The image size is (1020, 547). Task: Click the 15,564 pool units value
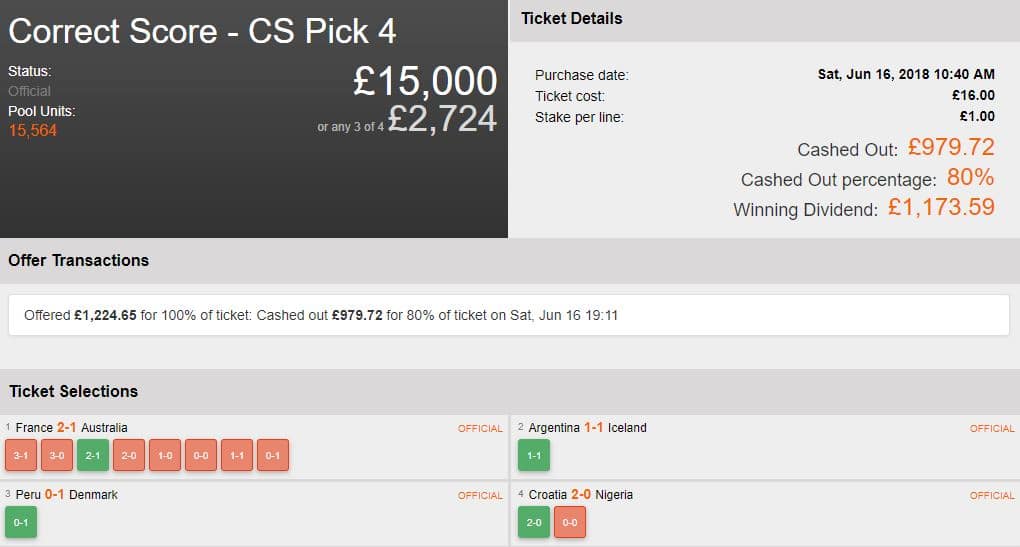pos(32,130)
